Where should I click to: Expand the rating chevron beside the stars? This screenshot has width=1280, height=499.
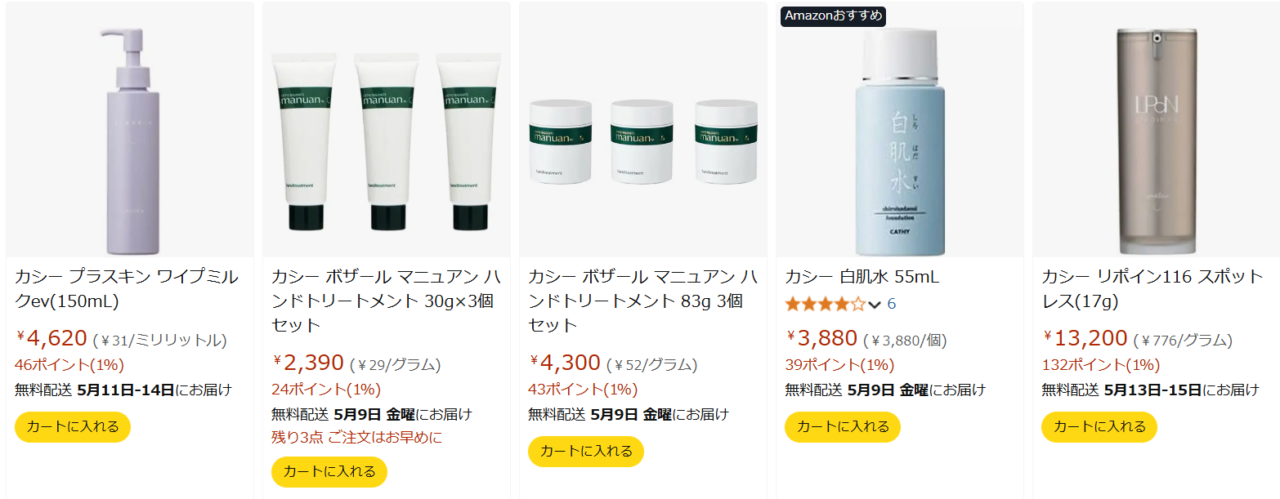[x=875, y=304]
